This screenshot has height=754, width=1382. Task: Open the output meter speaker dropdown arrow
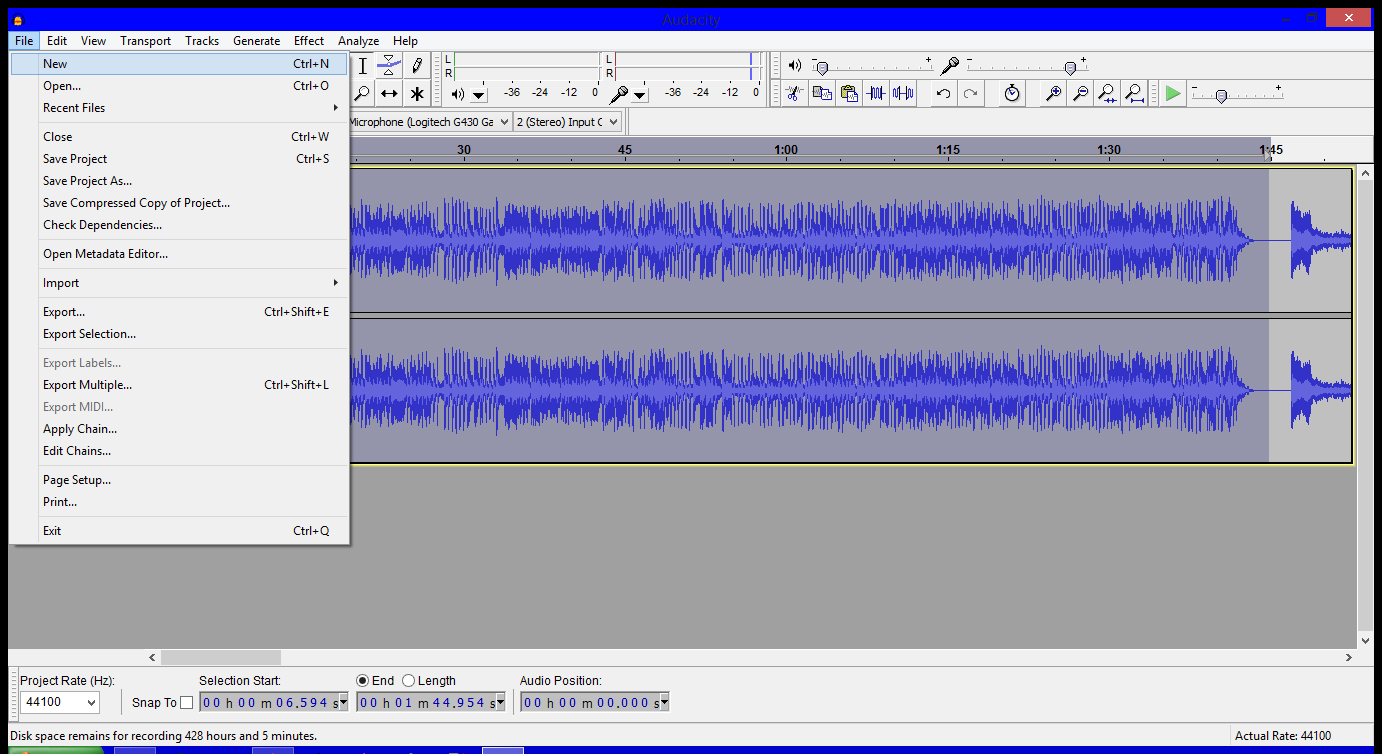point(479,95)
